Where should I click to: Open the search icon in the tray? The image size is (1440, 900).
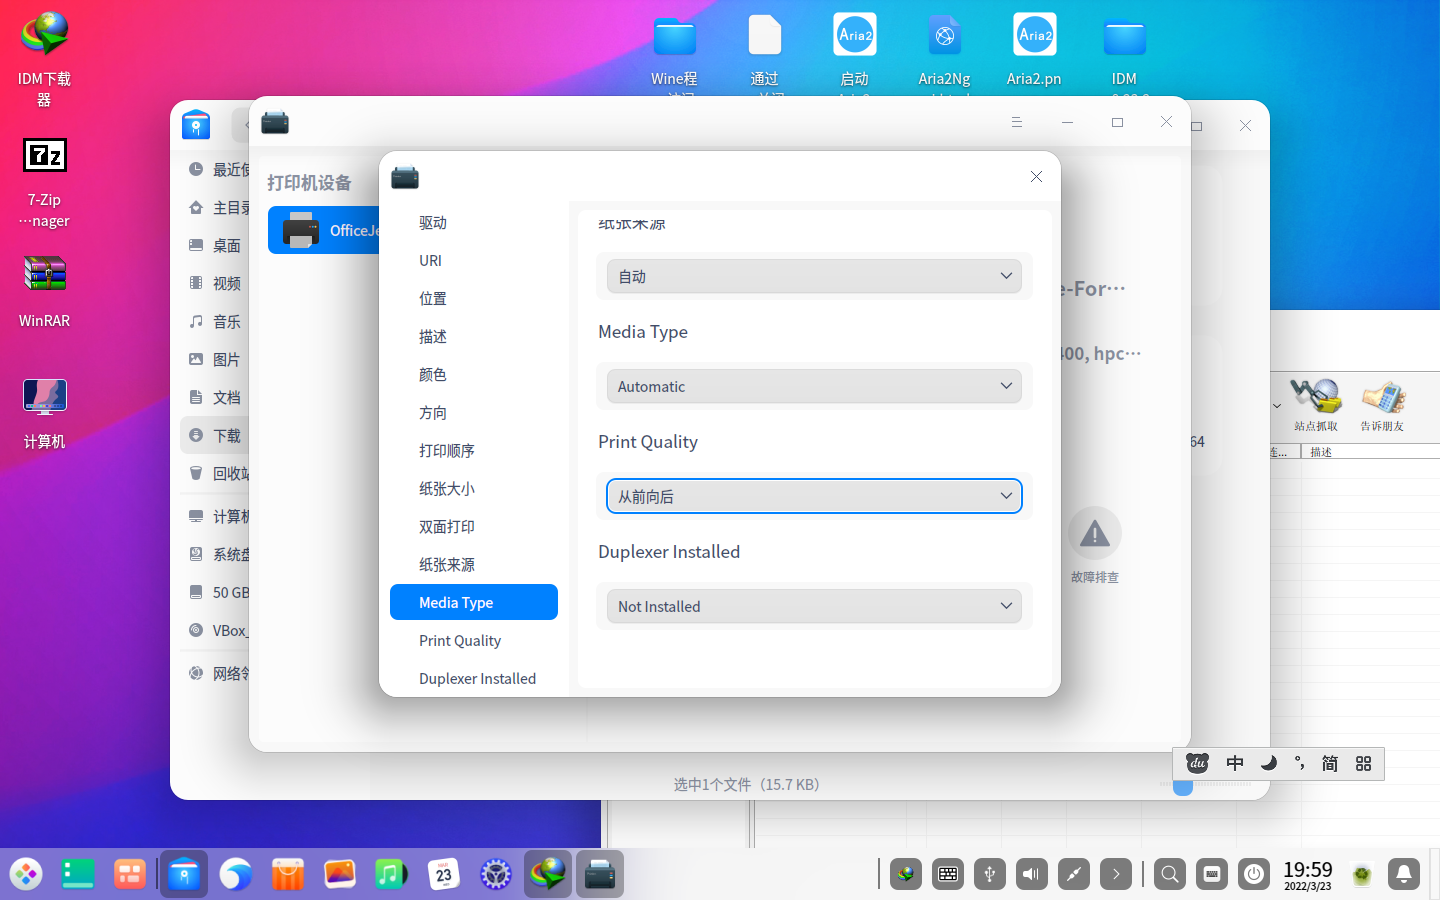(1170, 874)
